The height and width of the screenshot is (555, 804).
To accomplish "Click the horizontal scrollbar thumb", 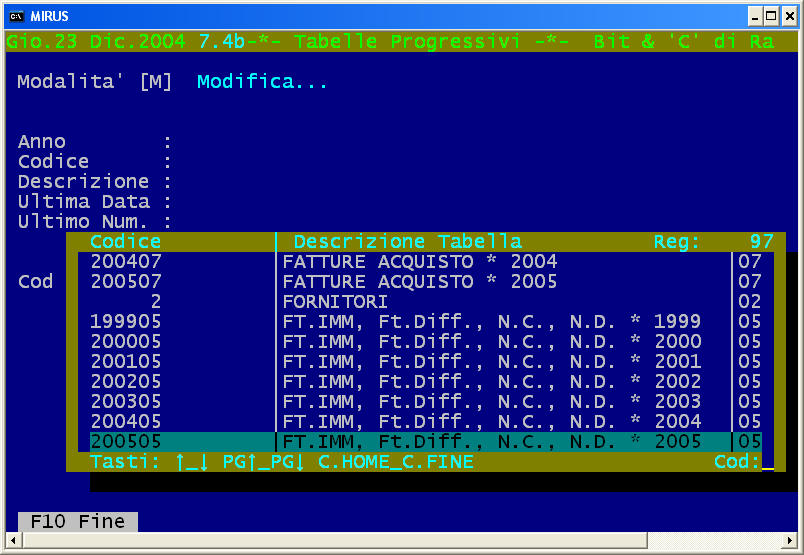I will 335,540.
